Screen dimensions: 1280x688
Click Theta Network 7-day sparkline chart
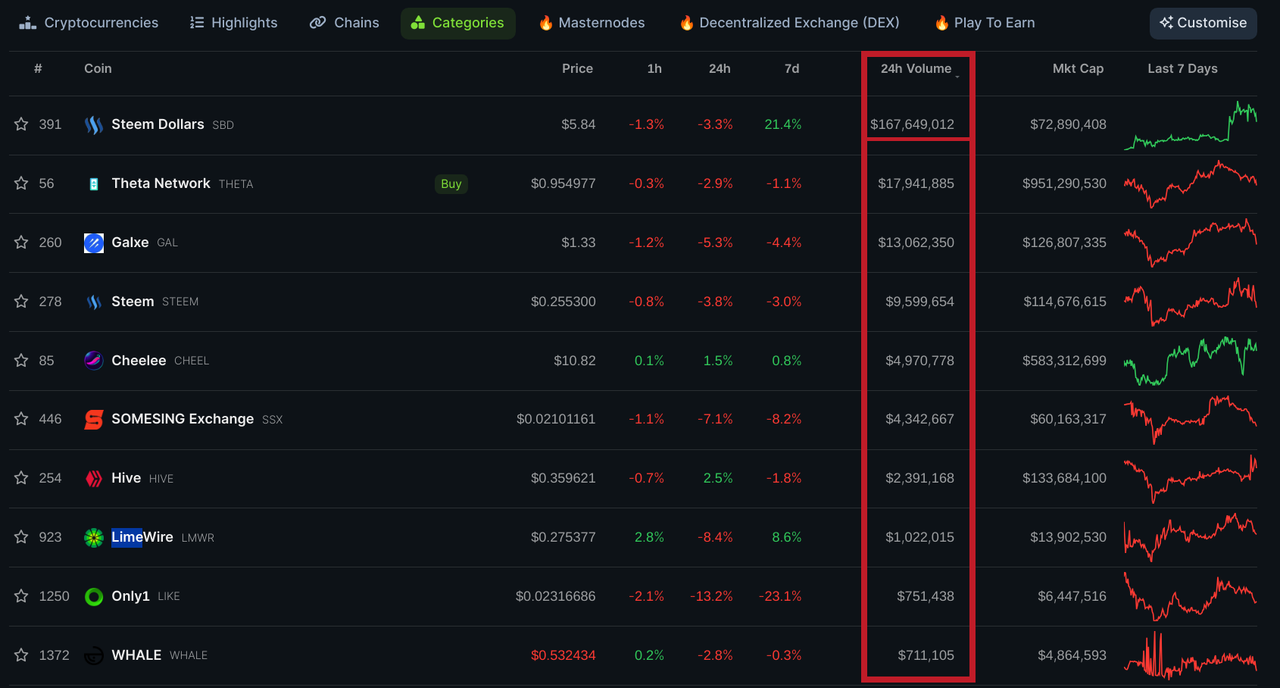pos(1190,184)
